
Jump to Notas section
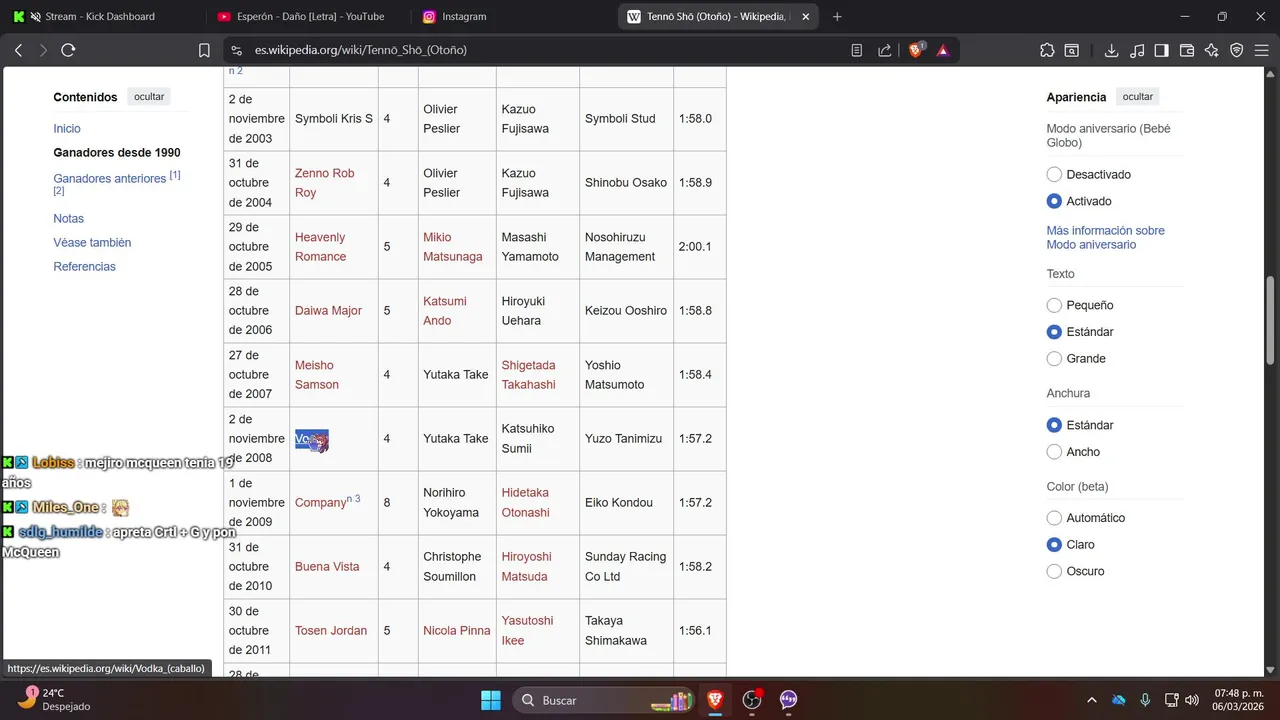coord(69,219)
